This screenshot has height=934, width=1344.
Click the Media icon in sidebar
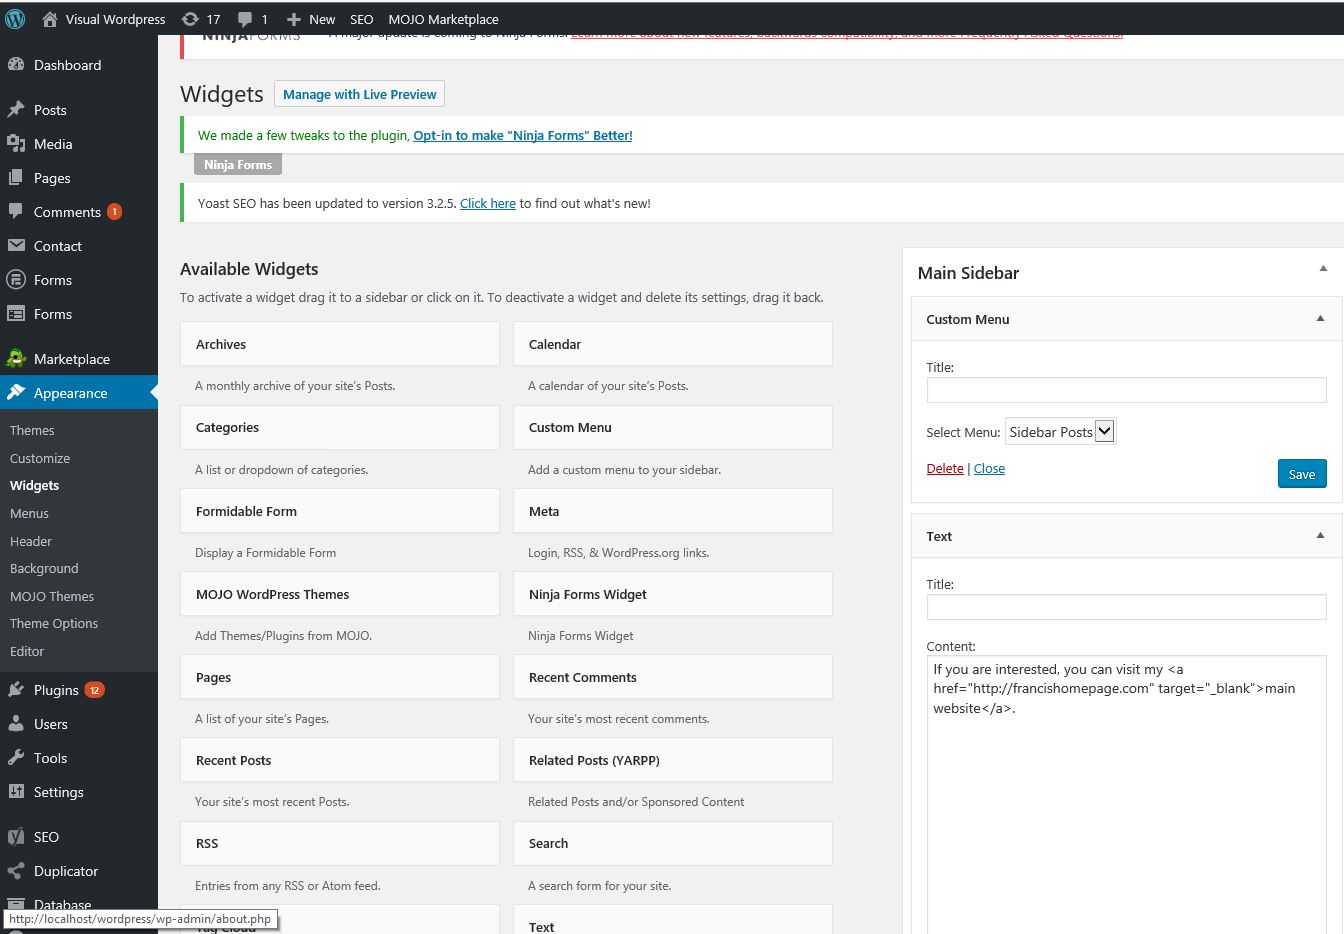click(x=16, y=144)
